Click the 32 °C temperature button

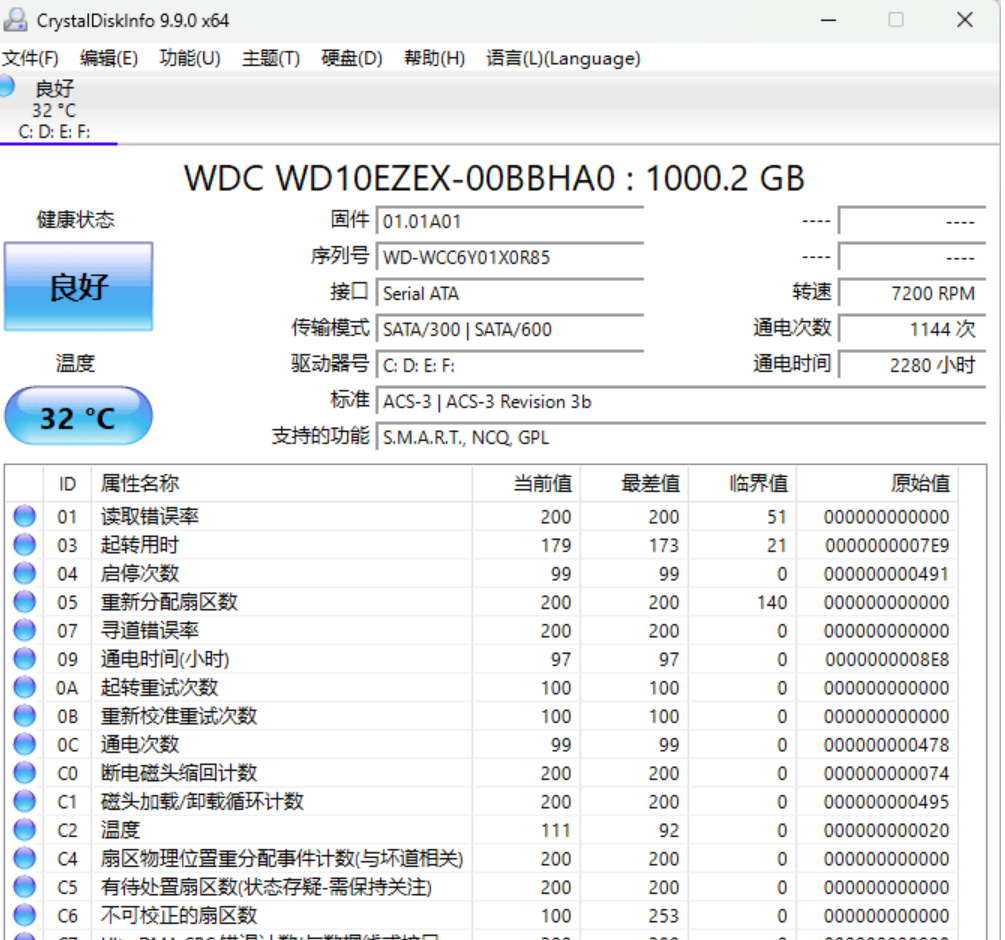[x=78, y=416]
